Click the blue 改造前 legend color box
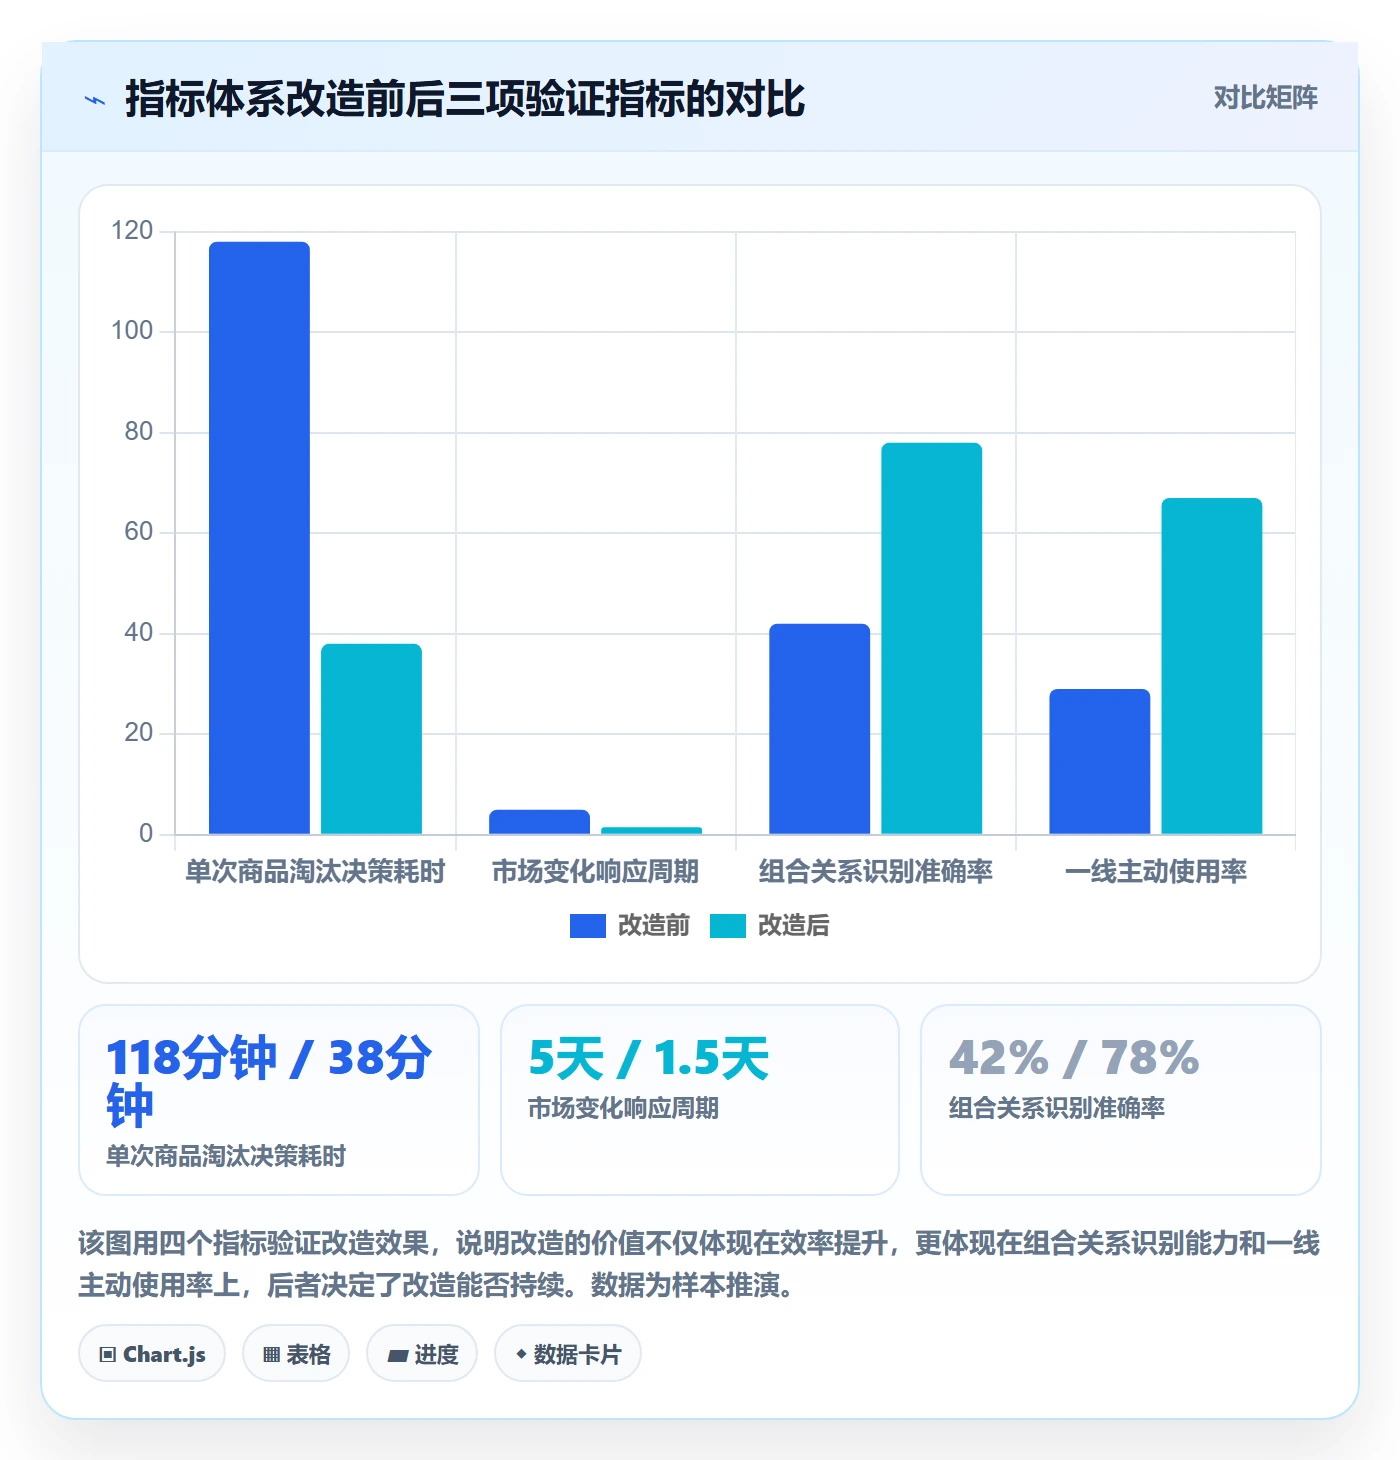Screen dimensions: 1400x1460 [x=588, y=926]
